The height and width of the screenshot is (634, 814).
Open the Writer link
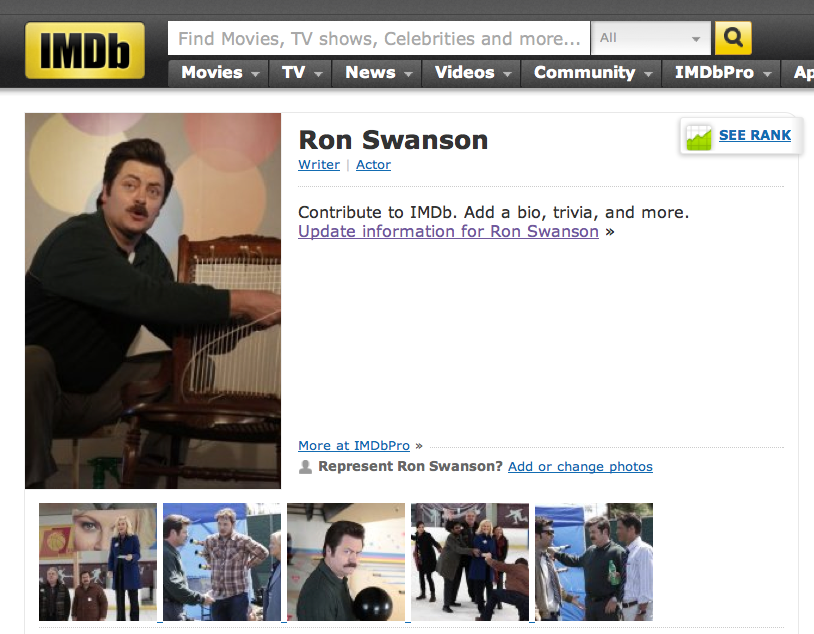tap(319, 165)
